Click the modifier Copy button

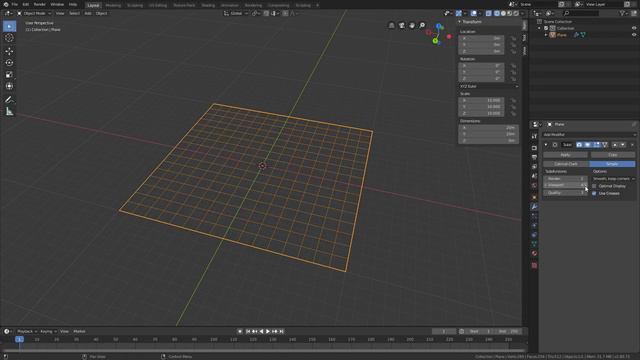pos(613,155)
